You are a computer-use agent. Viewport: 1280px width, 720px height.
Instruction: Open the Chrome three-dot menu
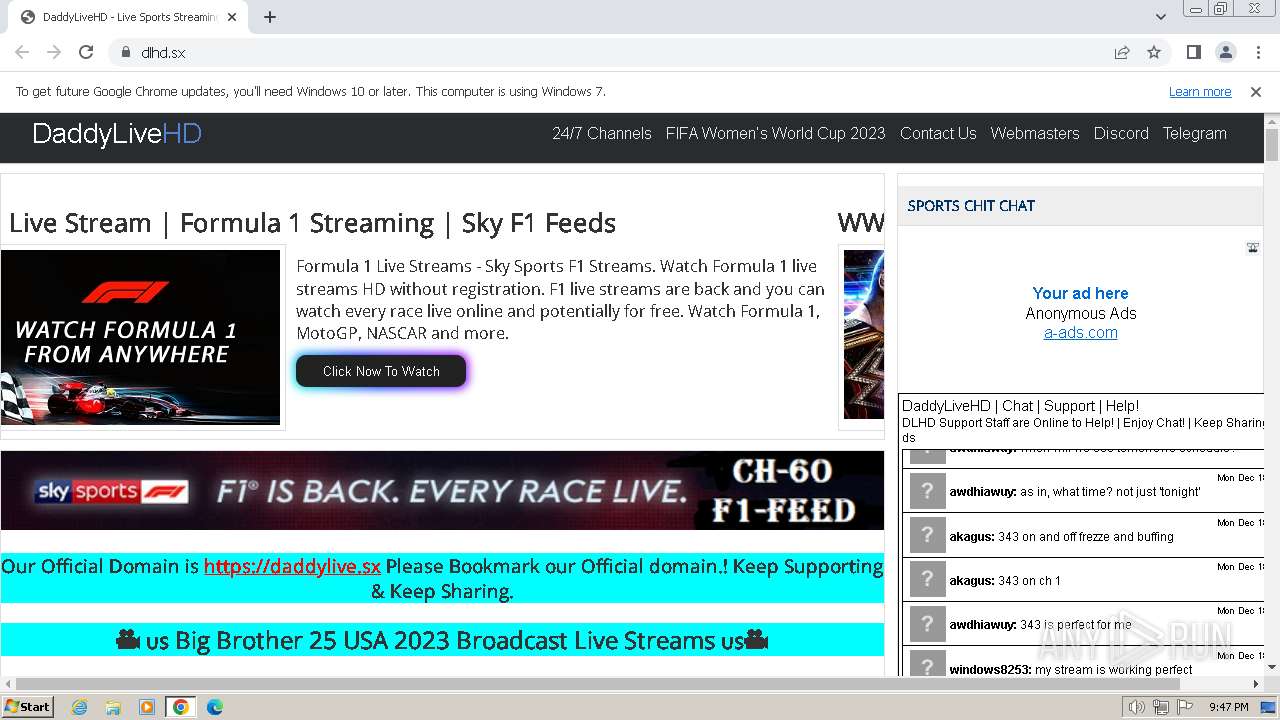tap(1257, 52)
